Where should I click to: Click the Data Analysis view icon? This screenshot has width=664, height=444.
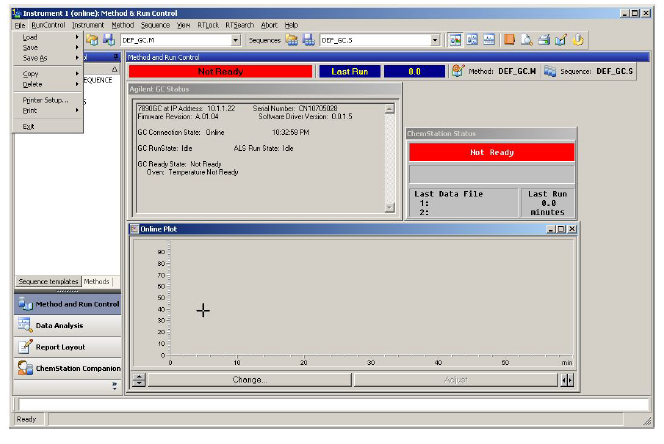click(x=25, y=325)
